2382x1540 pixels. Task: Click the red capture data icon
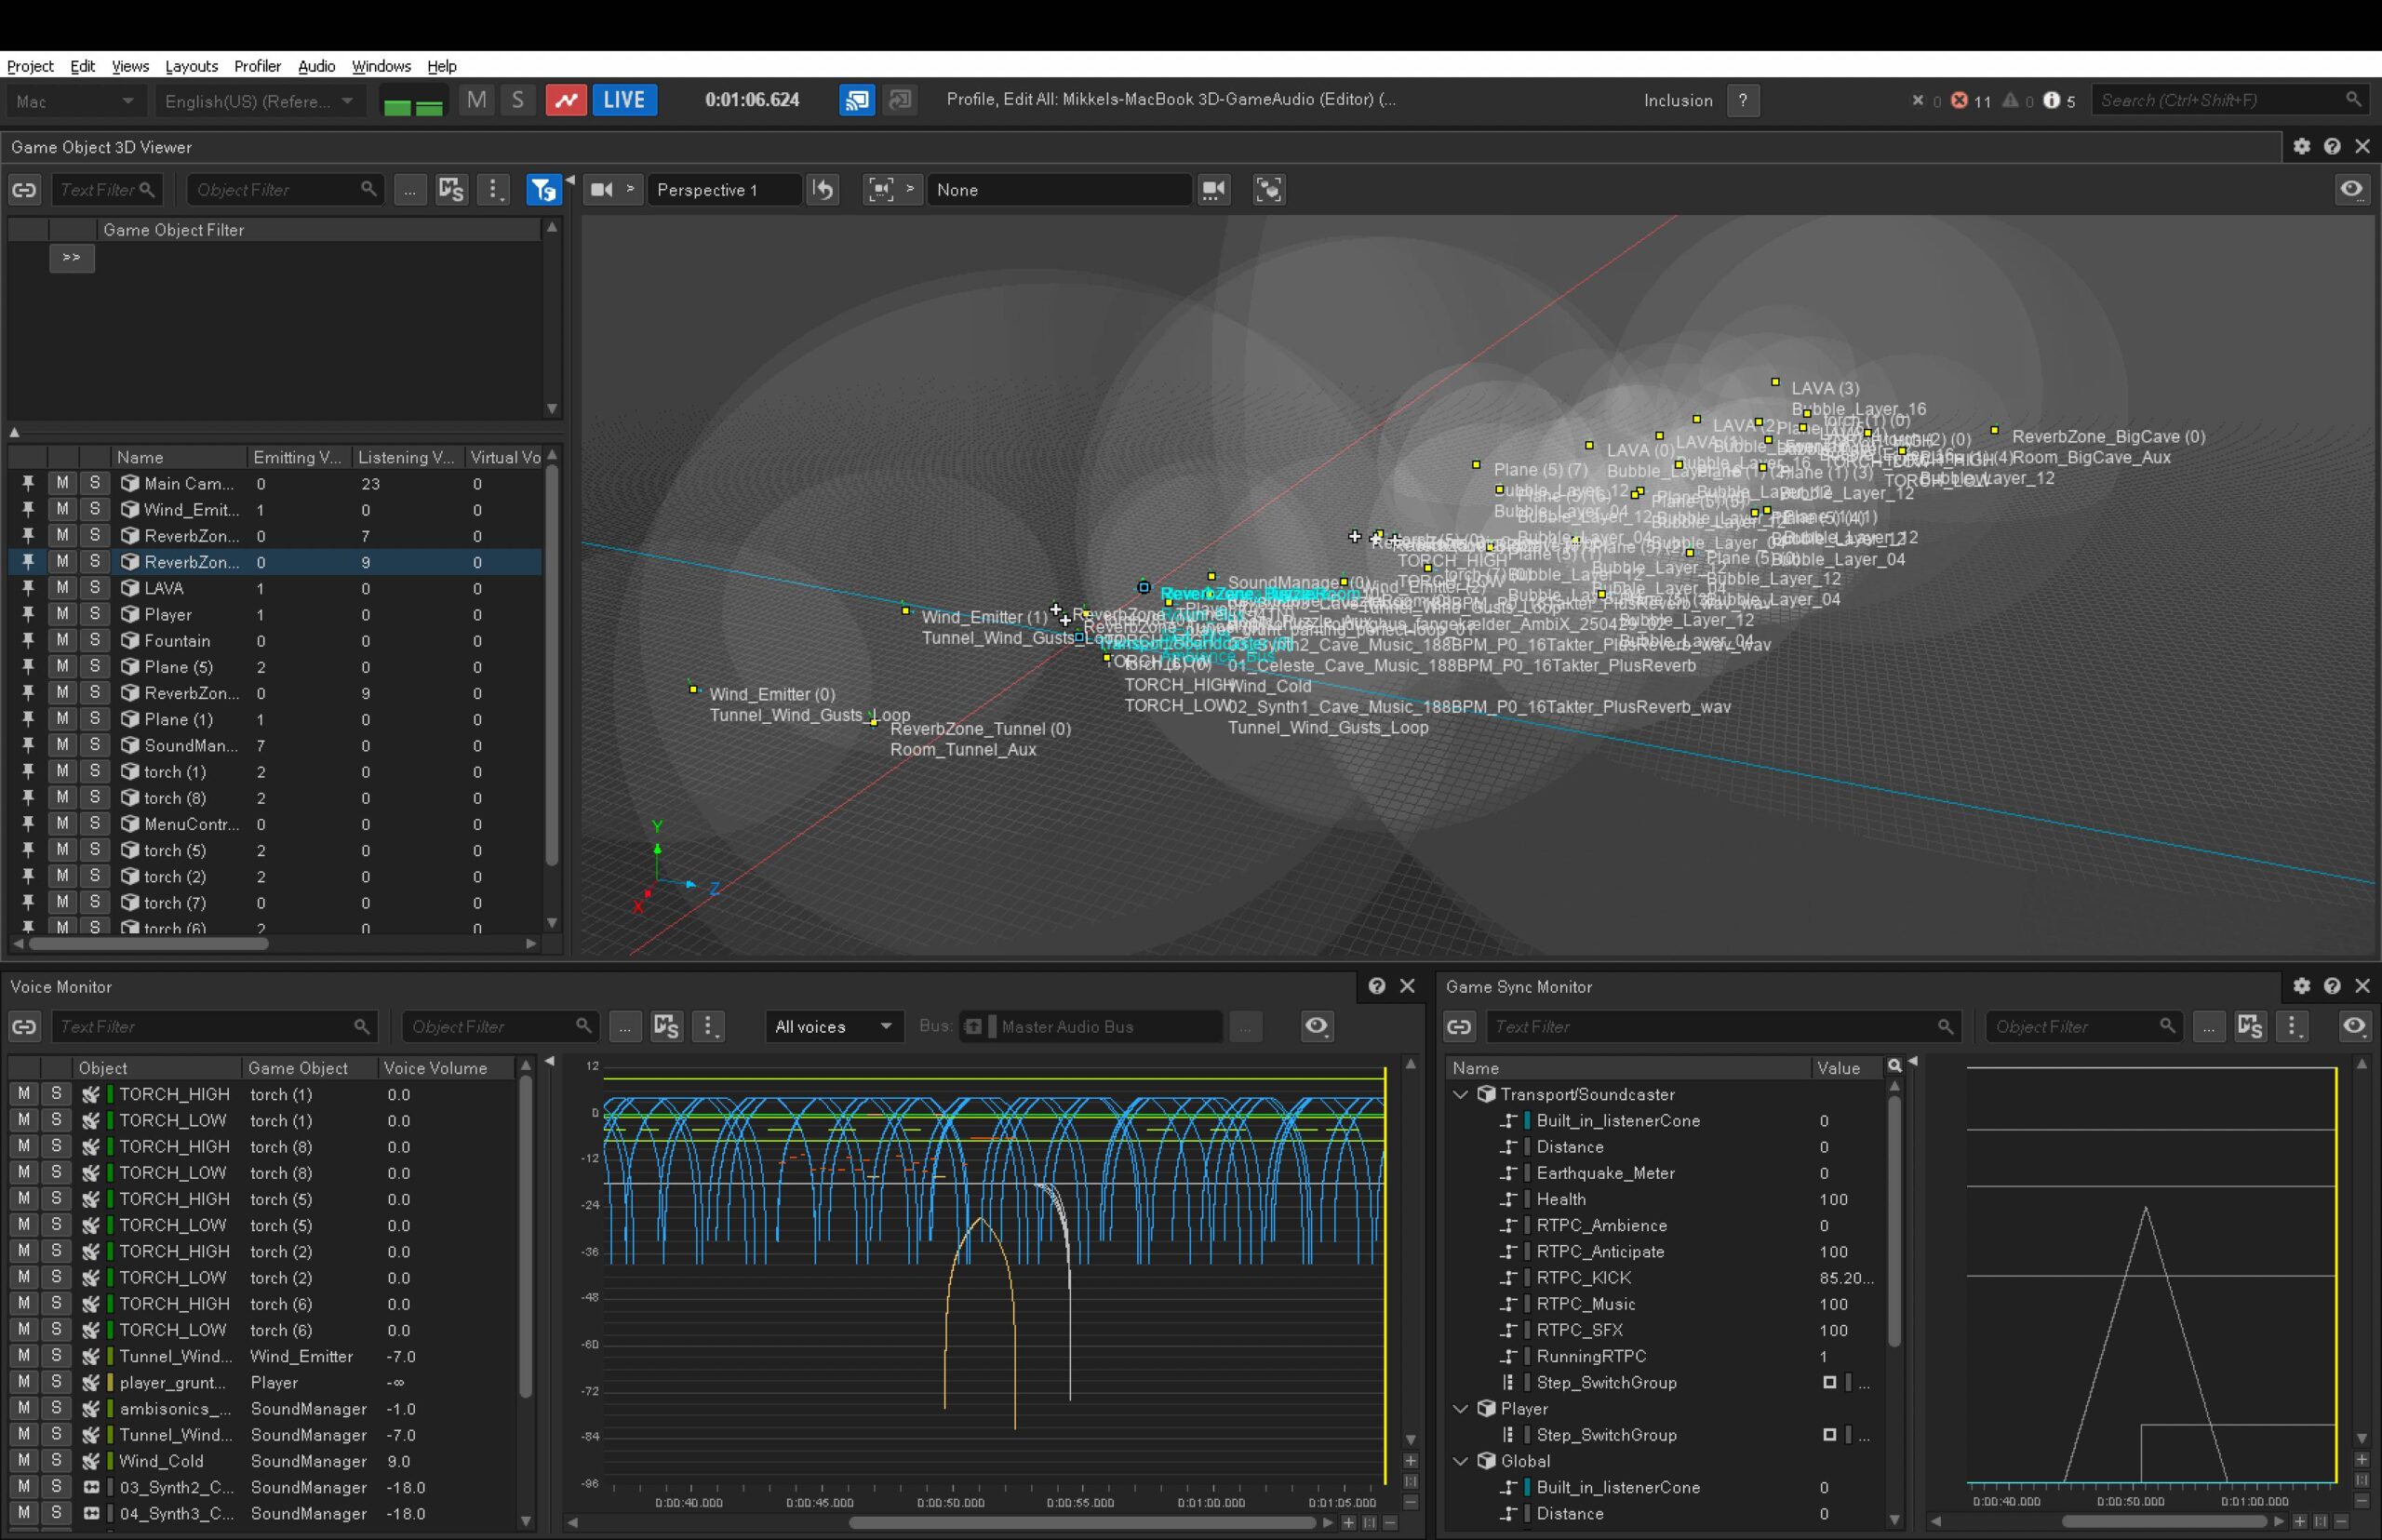click(x=566, y=100)
